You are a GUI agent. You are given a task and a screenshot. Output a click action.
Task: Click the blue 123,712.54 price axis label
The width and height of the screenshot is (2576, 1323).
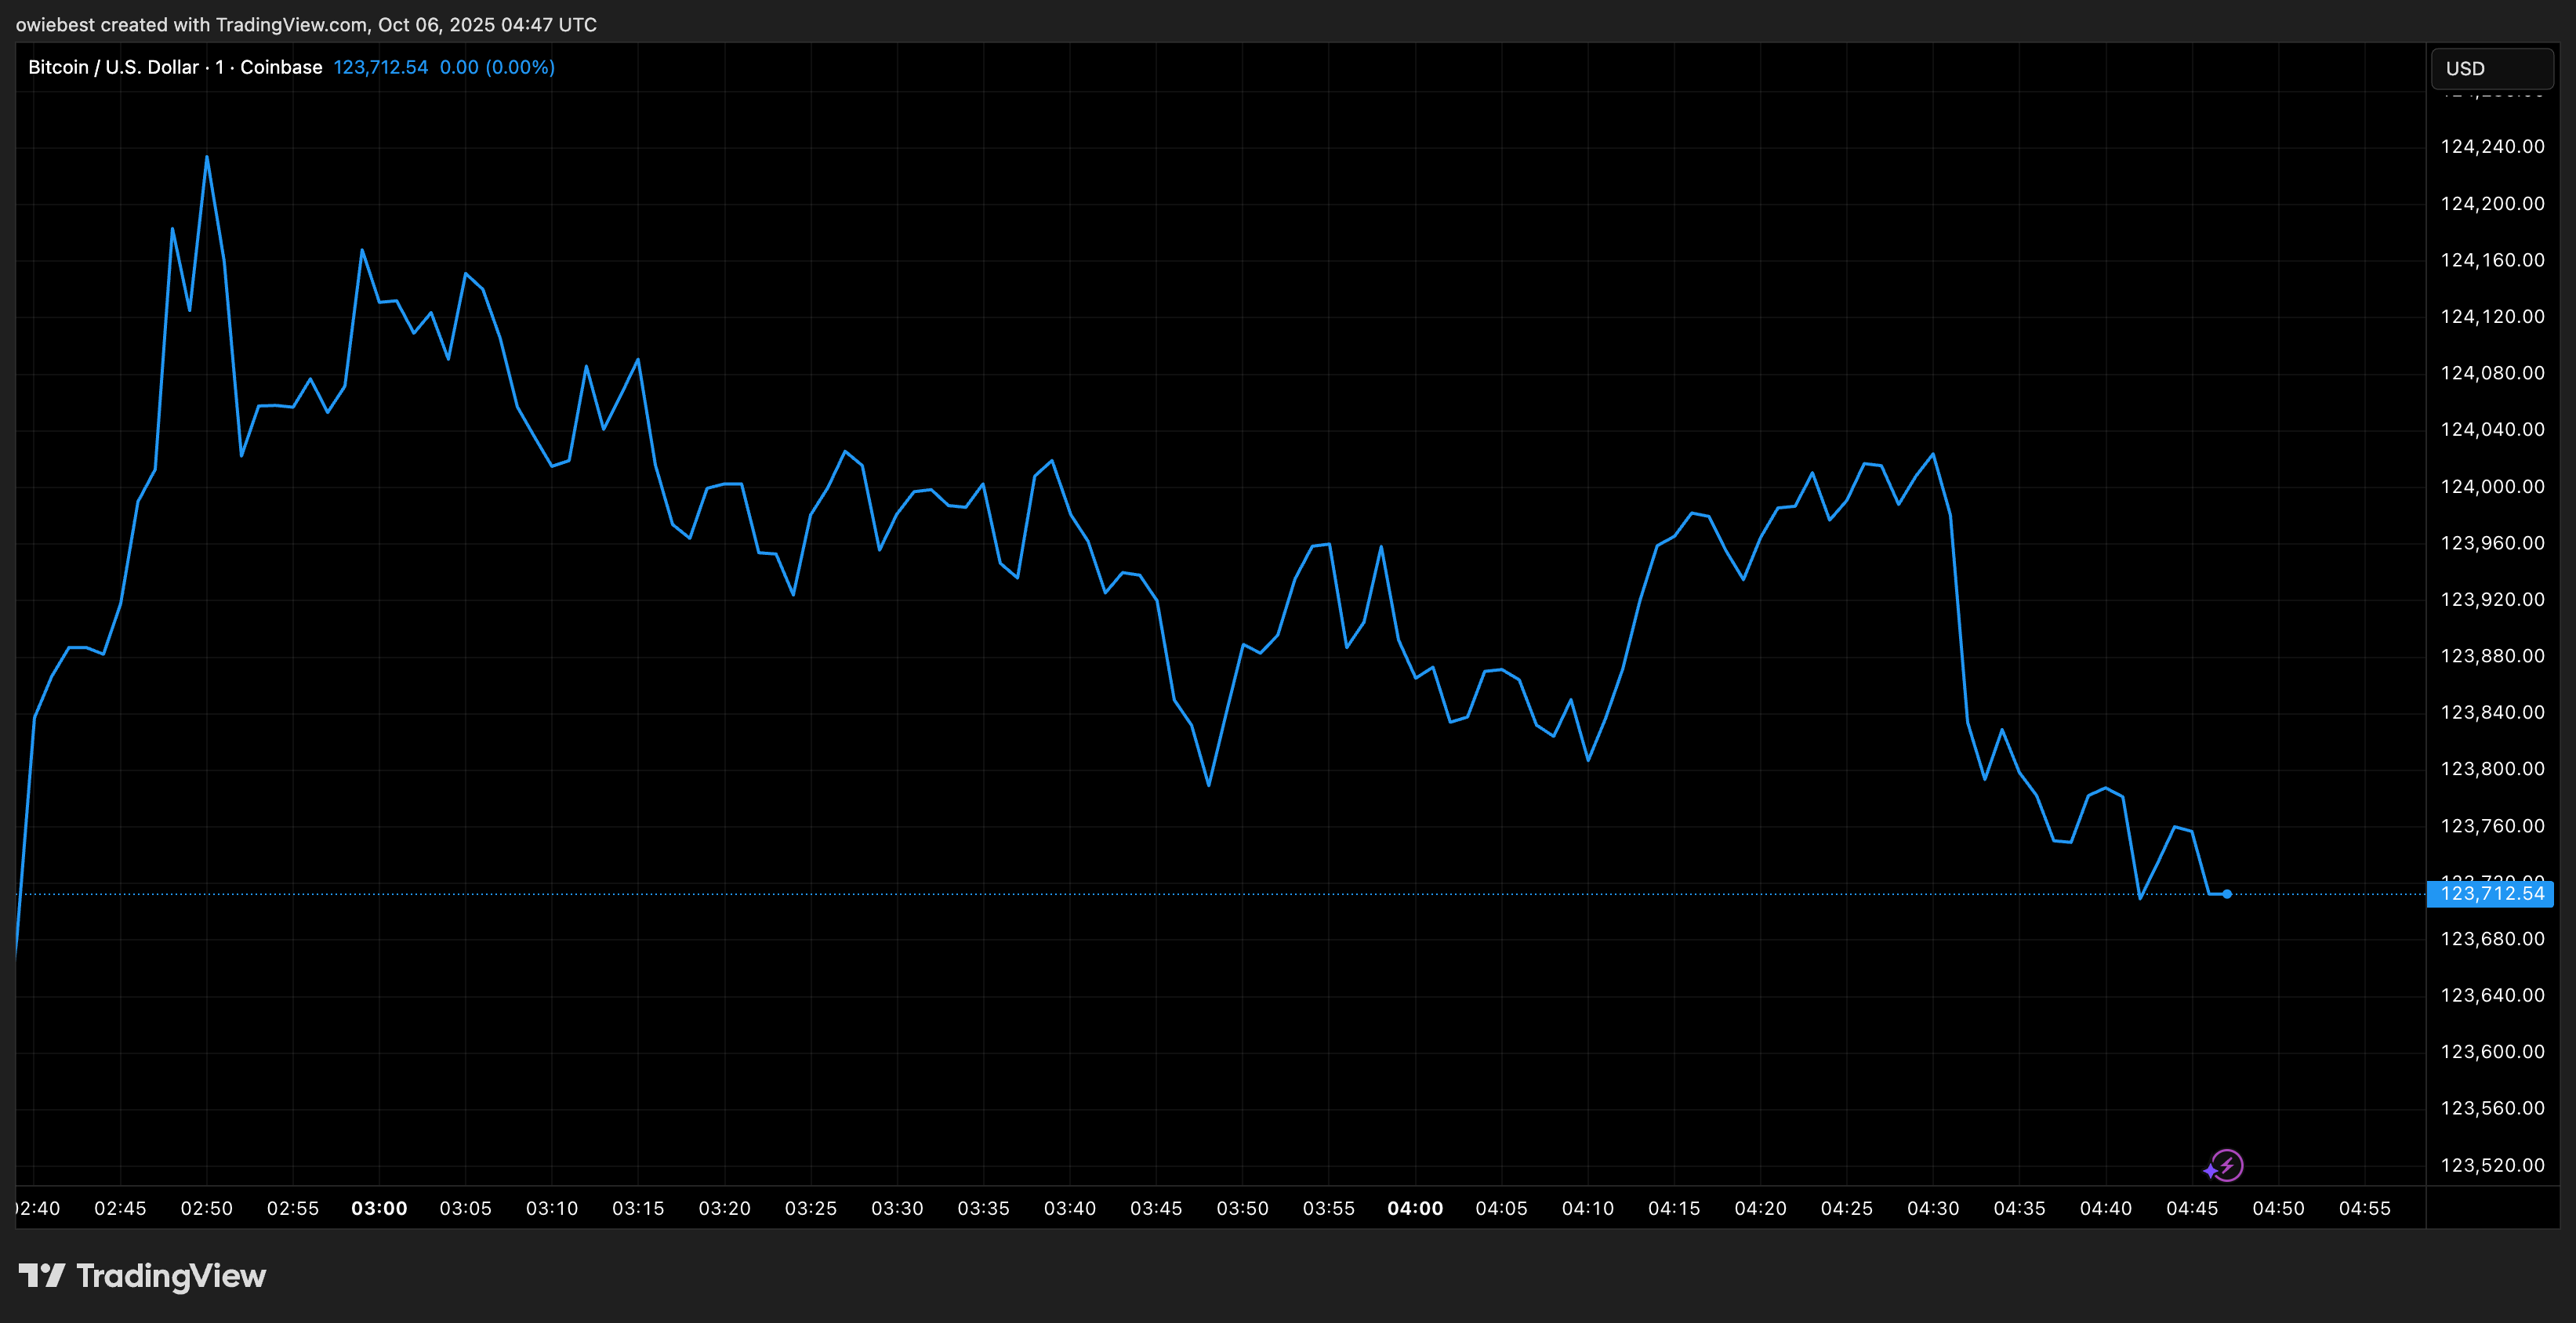pyautogui.click(x=2491, y=894)
